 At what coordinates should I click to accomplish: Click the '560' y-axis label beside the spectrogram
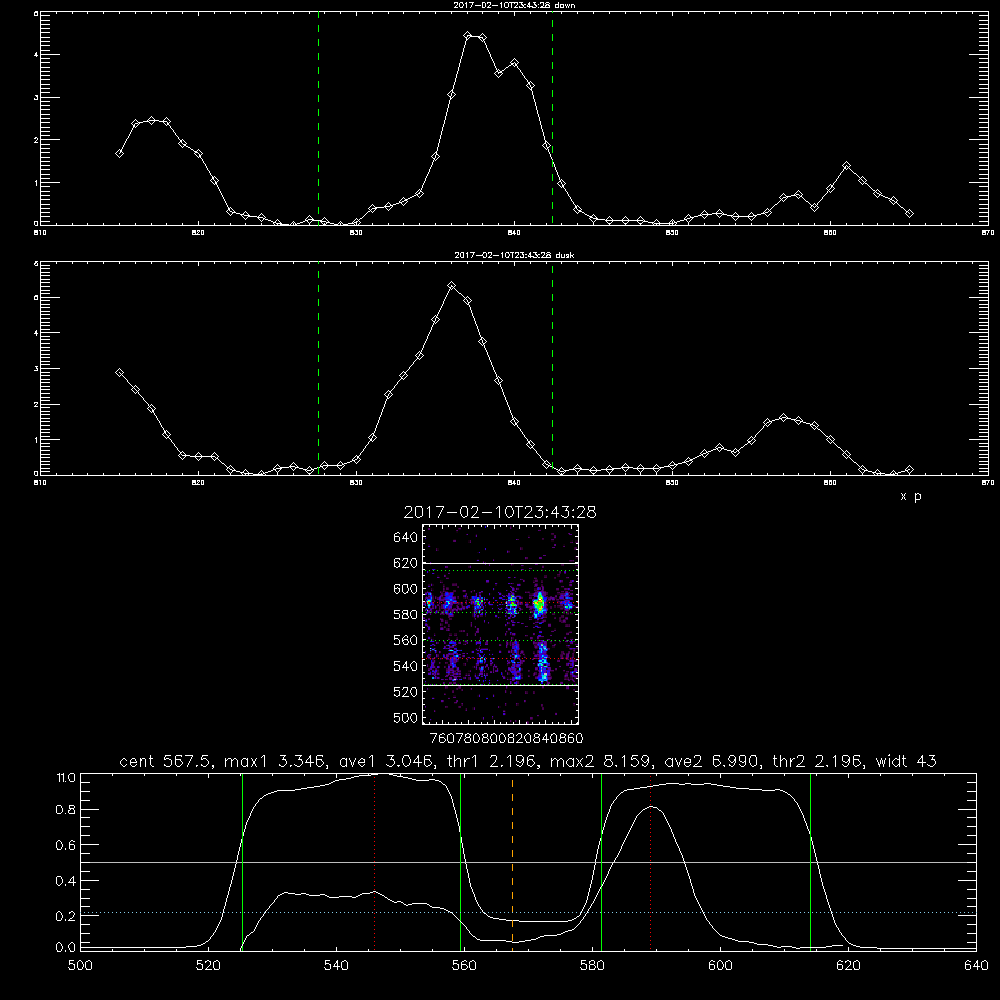(x=406, y=640)
